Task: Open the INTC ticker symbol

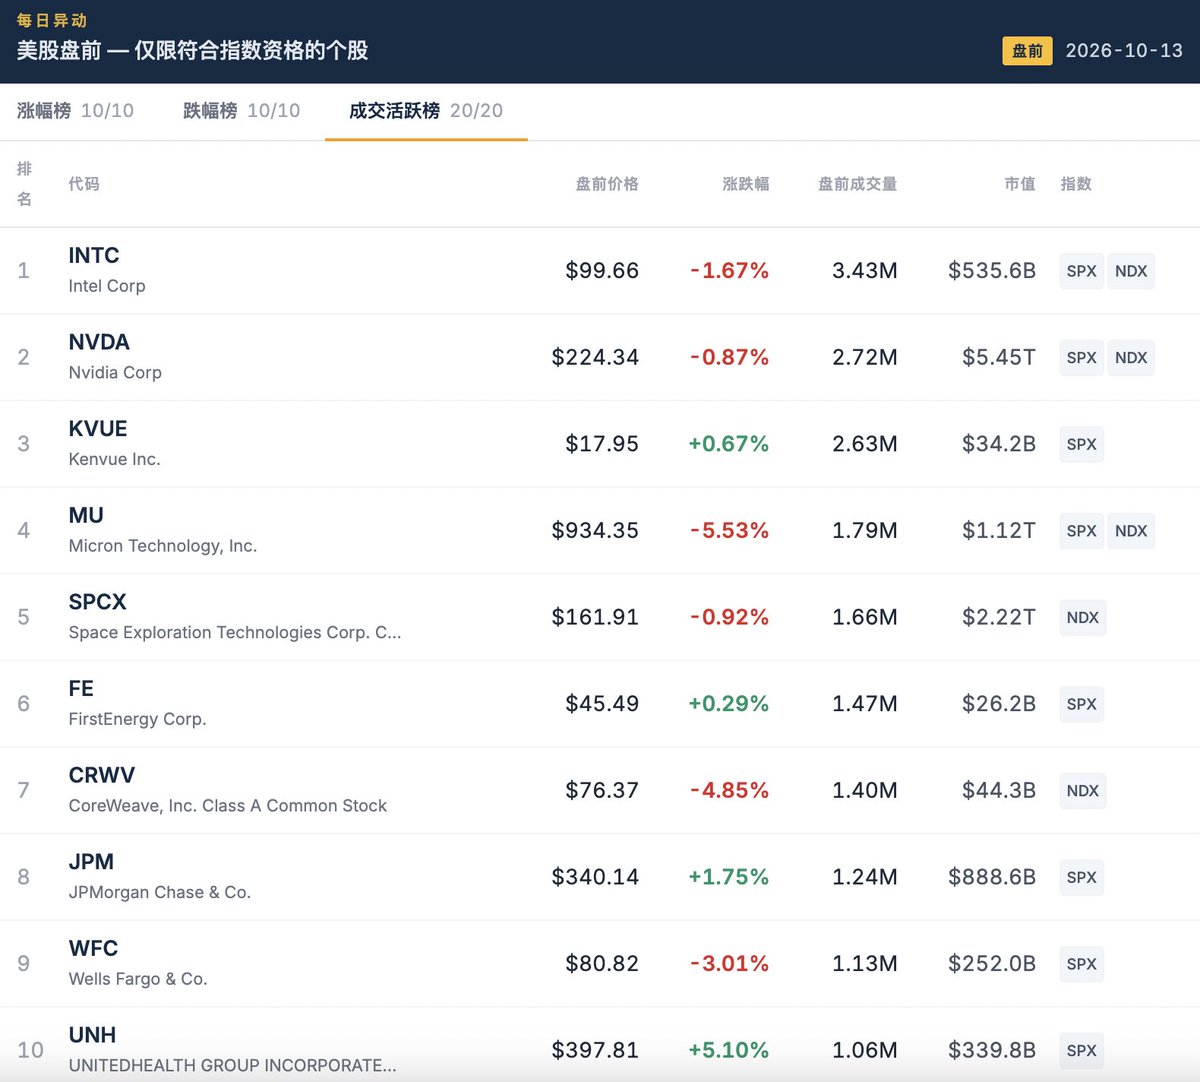Action: click(94, 256)
